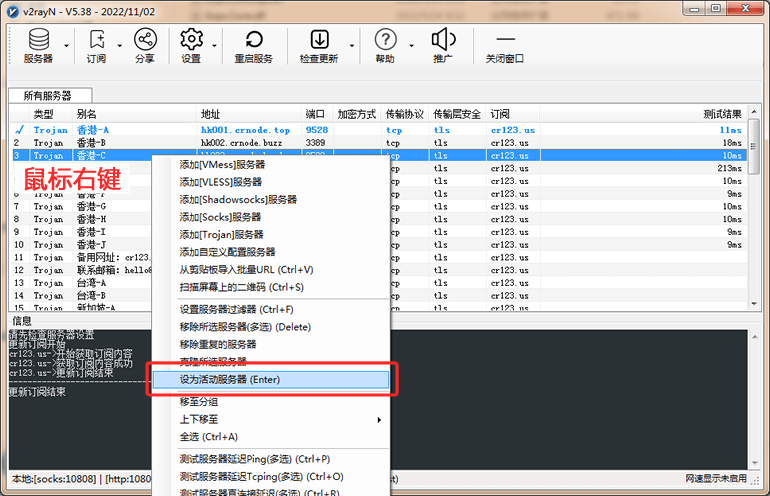Image resolution: width=770 pixels, height=496 pixels.
Task: Click the 213ms test result cell
Action: pos(729,168)
